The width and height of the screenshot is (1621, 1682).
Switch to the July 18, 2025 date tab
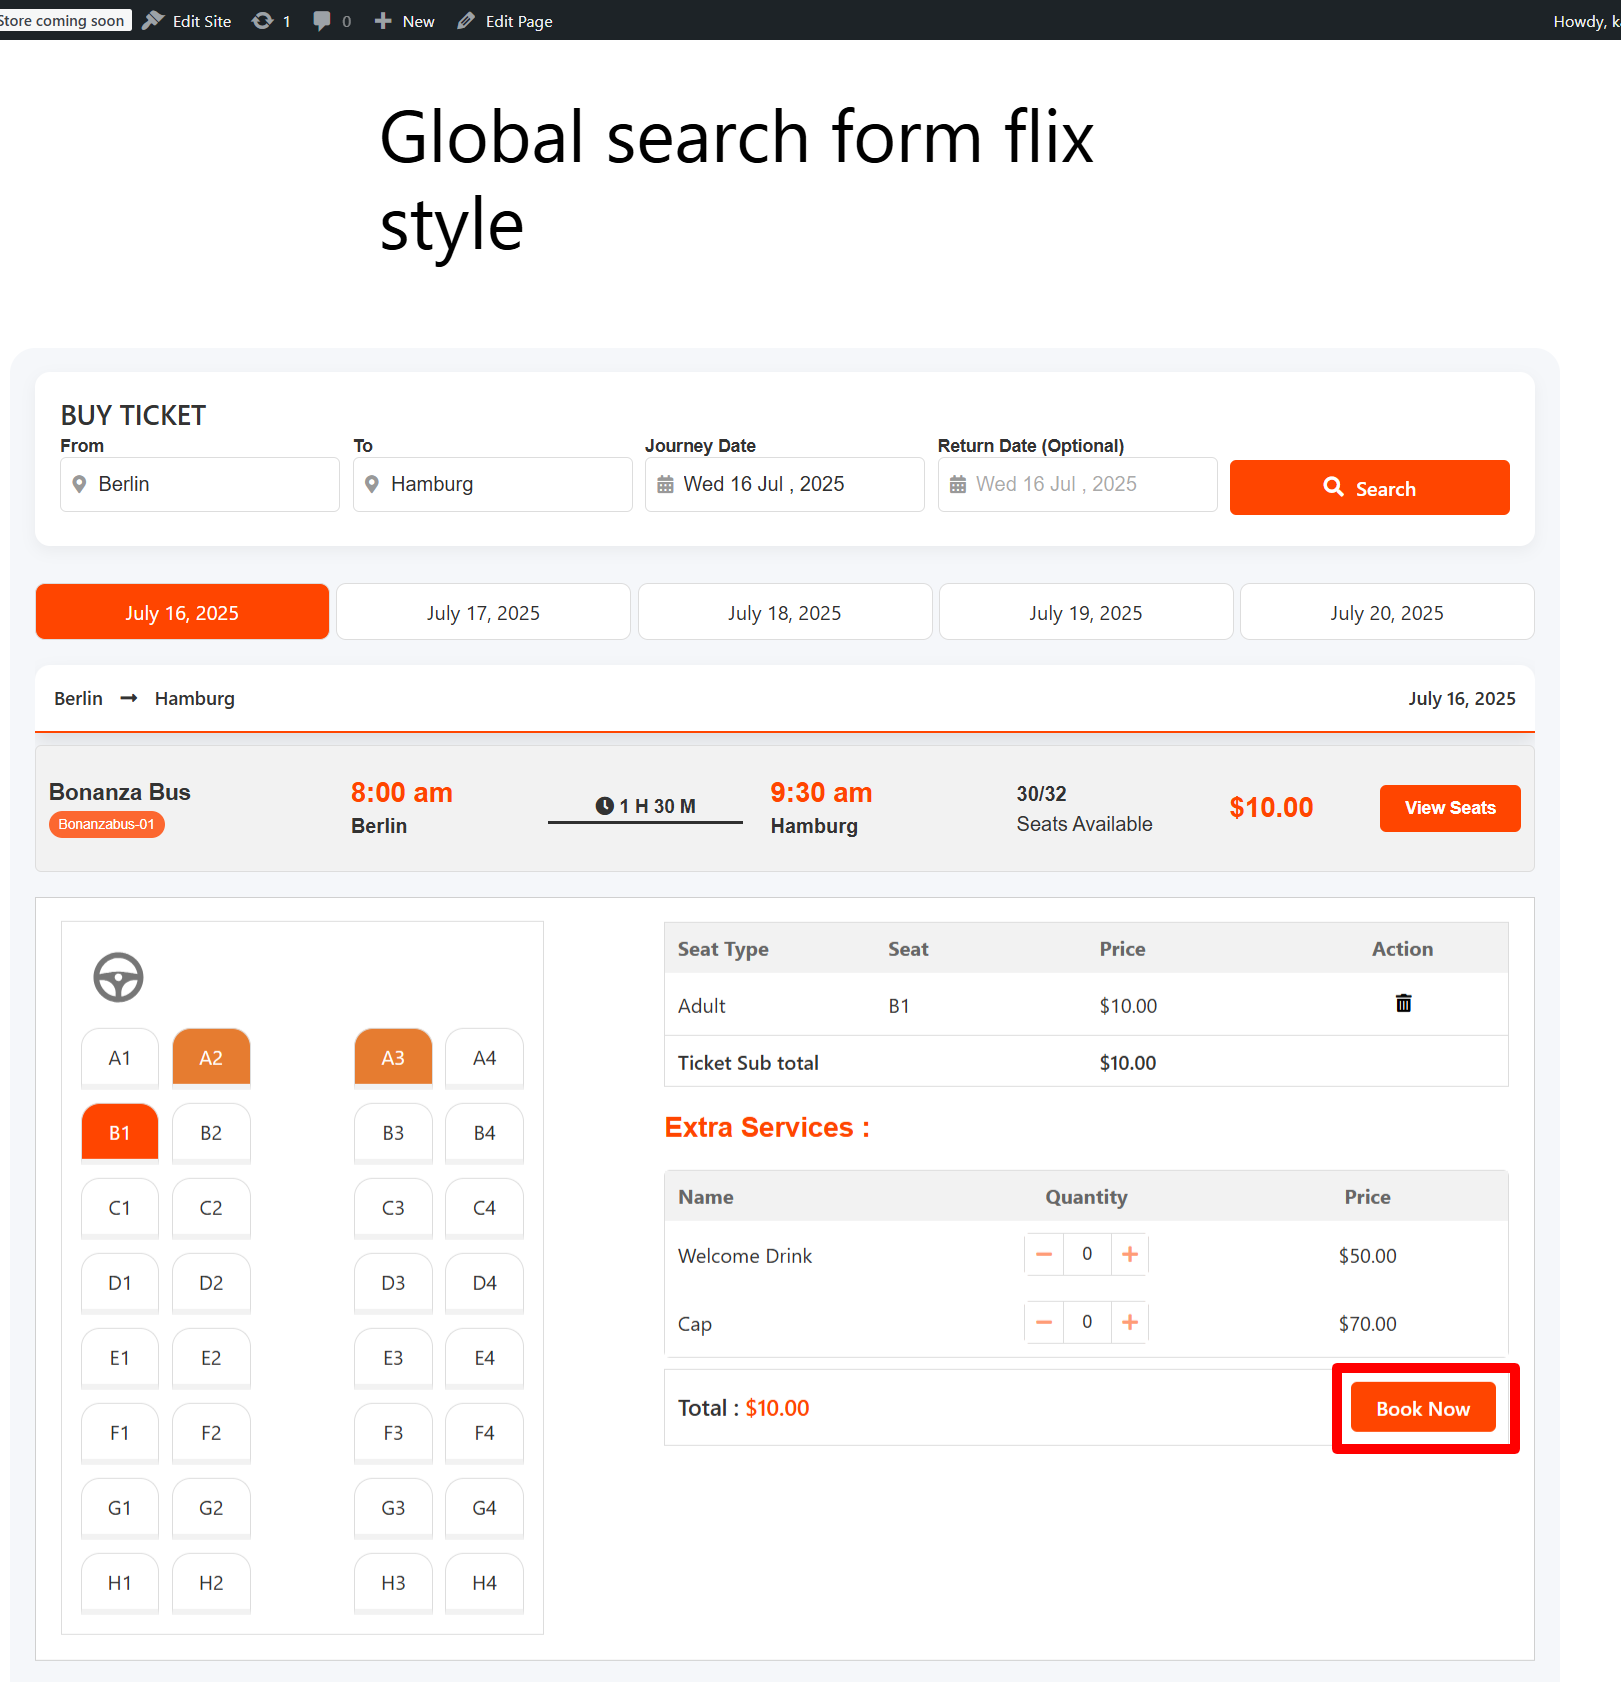[785, 612]
